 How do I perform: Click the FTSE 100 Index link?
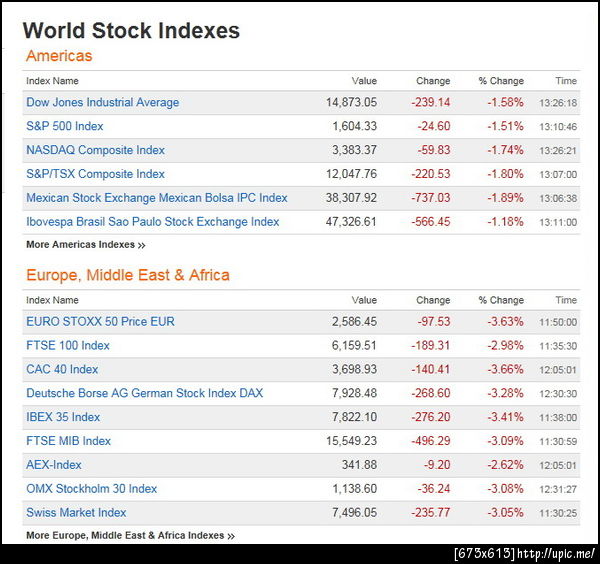[68, 345]
